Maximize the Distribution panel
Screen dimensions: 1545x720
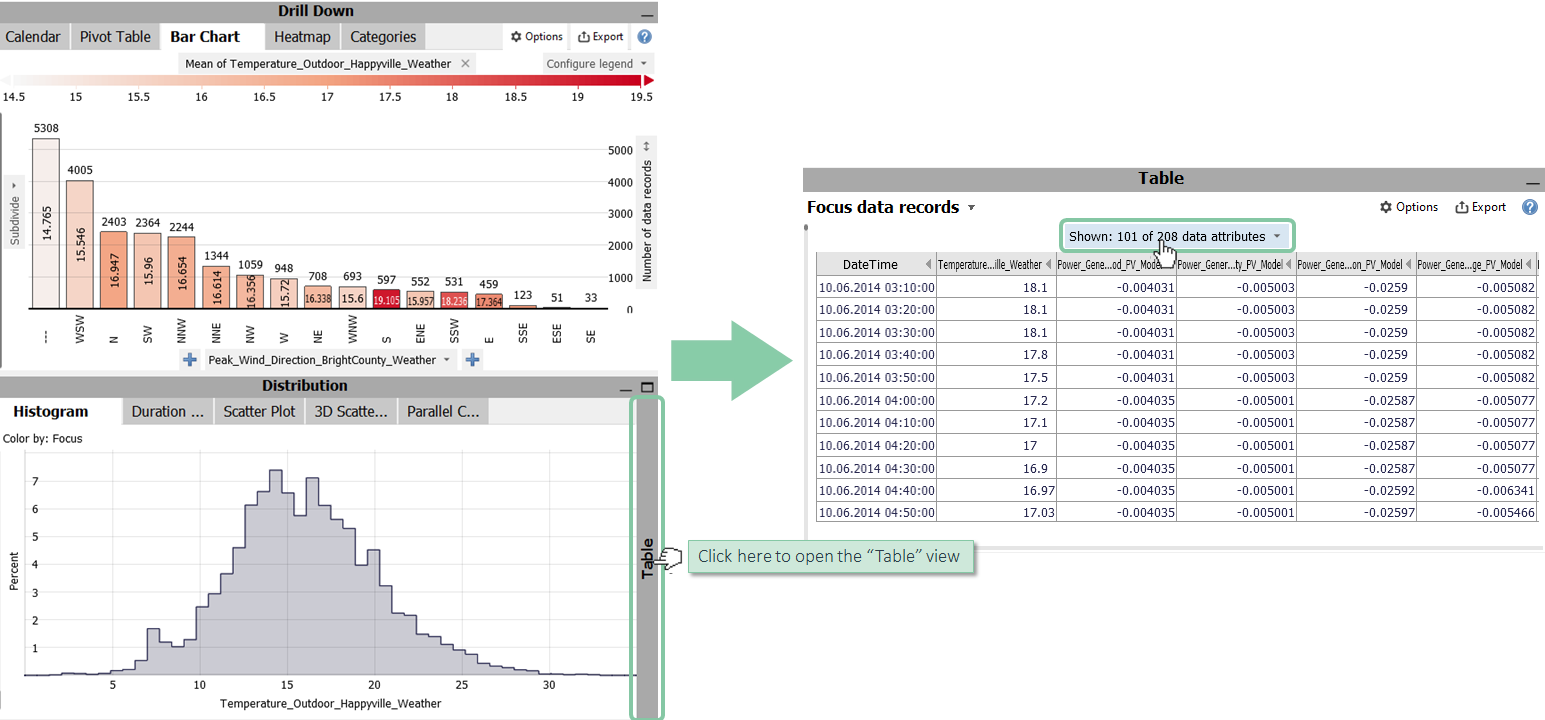point(646,388)
